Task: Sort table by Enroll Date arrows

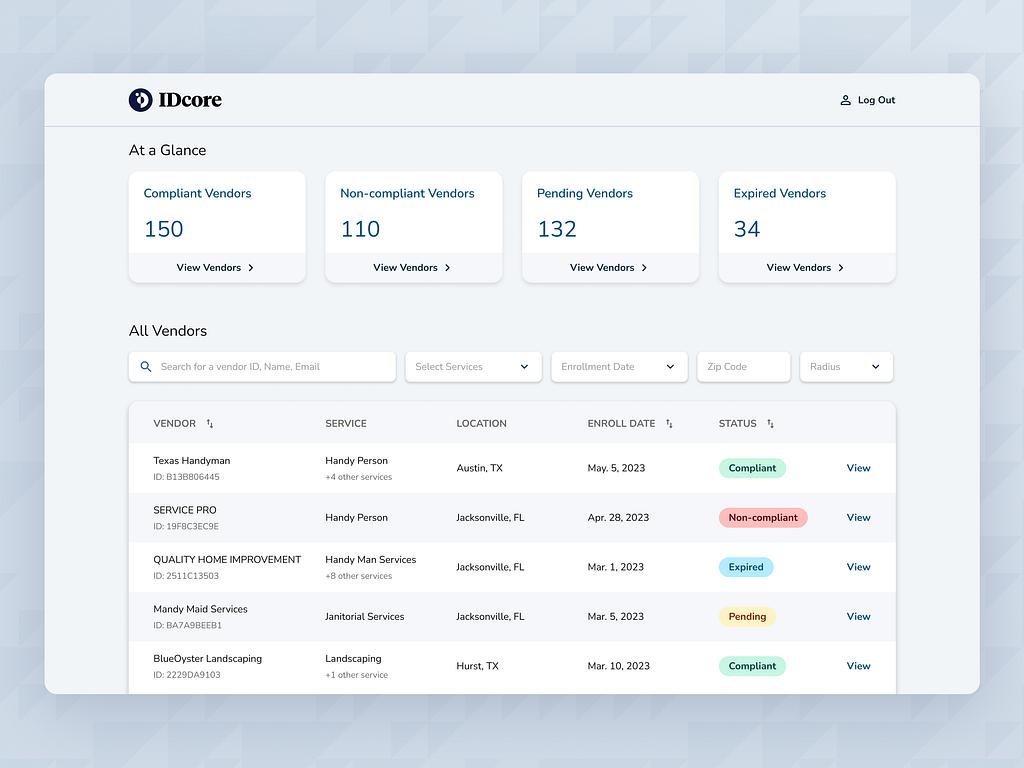Action: [669, 424]
